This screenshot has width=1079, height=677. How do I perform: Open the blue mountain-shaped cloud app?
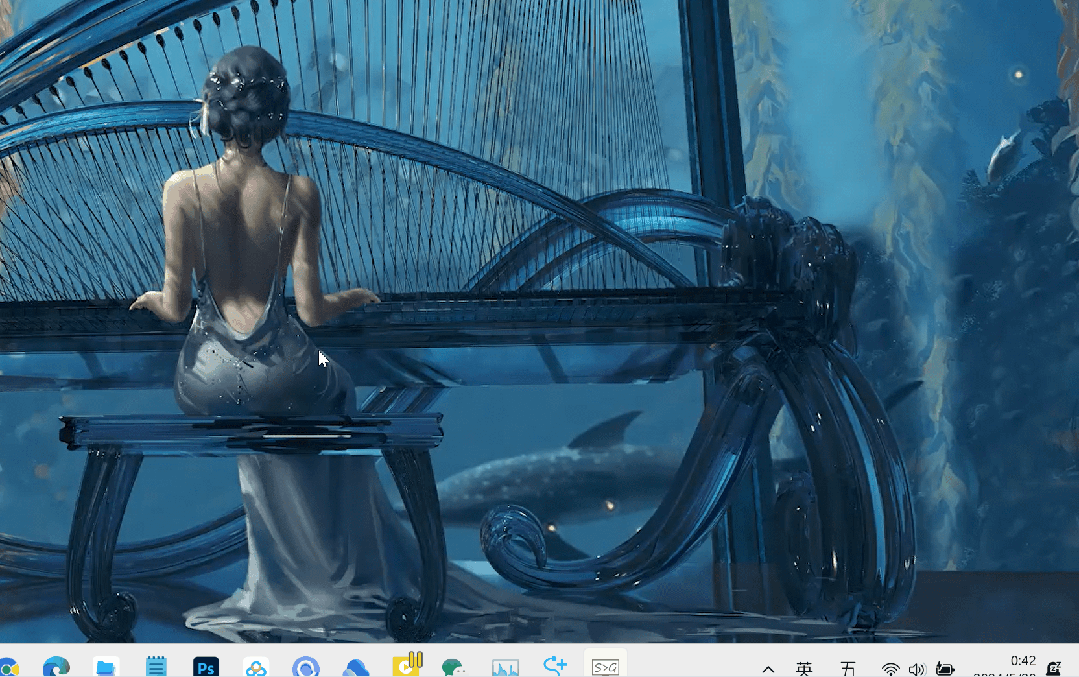pos(356,667)
